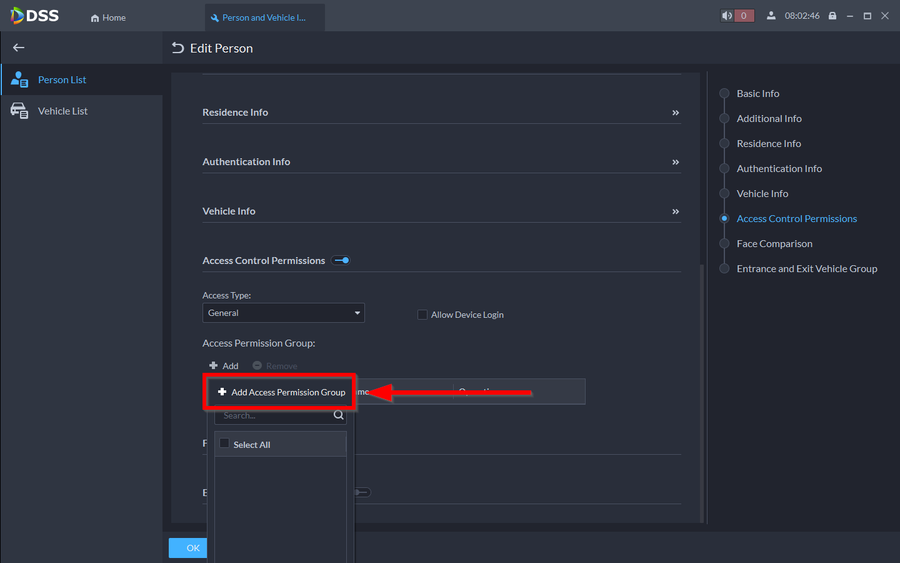Jump to Face Comparison in step navigator
Screen dimensions: 900x563
click(x=774, y=244)
